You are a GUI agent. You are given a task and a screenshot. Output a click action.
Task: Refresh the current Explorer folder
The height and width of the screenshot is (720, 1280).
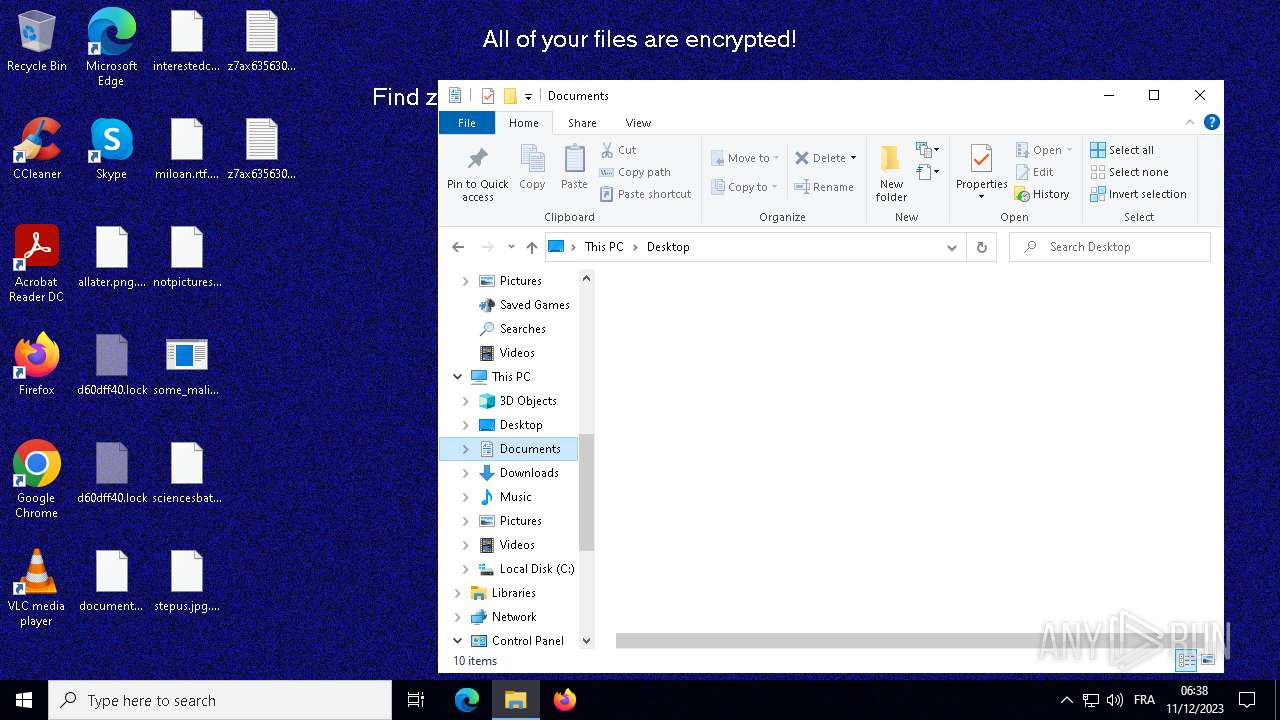pyautogui.click(x=981, y=247)
